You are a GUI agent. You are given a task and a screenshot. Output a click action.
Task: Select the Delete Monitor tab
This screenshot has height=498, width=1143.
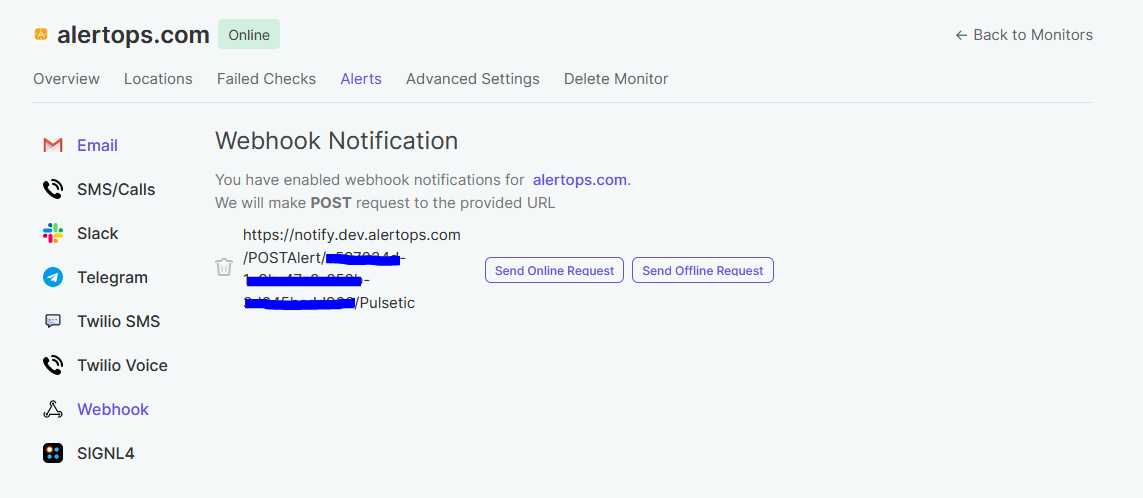(x=616, y=79)
